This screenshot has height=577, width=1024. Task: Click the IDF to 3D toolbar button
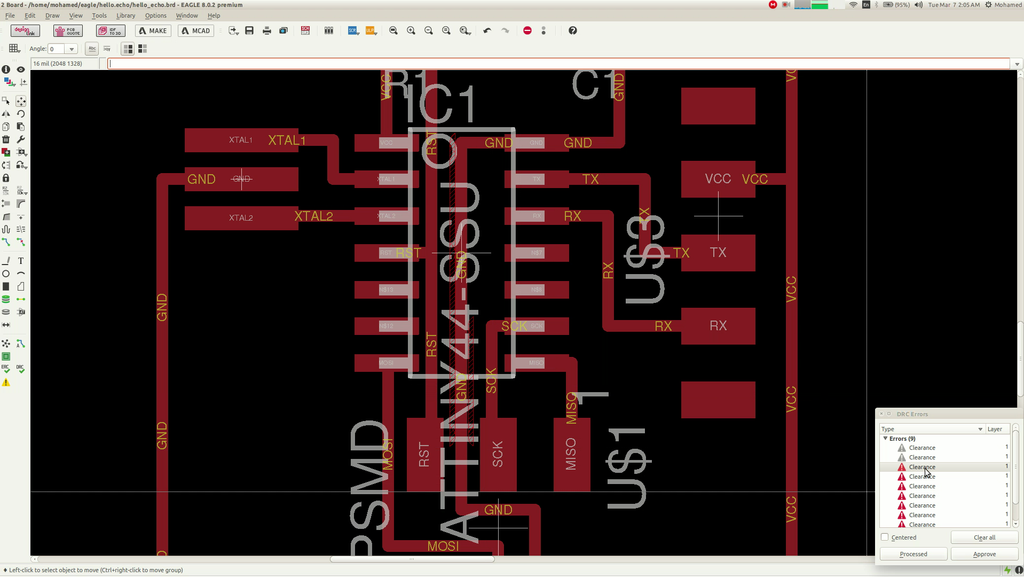point(110,31)
